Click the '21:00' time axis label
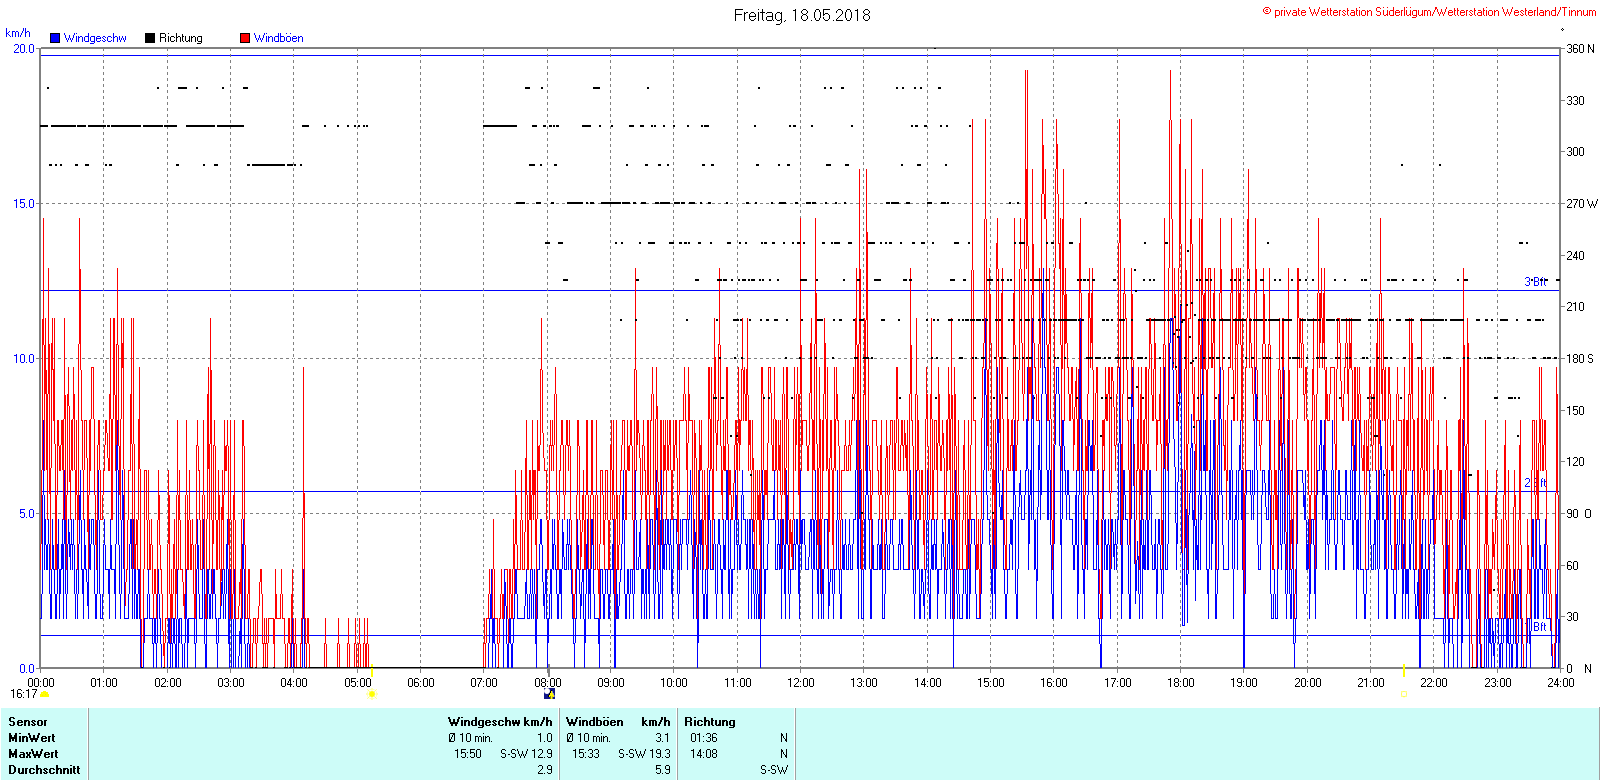 (1371, 683)
